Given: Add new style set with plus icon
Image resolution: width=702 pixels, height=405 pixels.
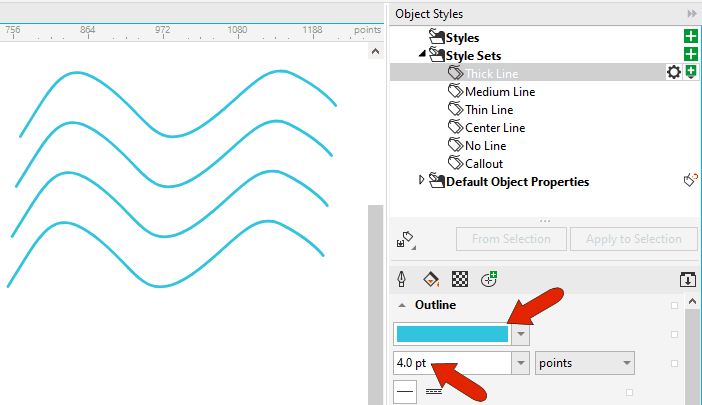Looking at the screenshot, I should [690, 55].
